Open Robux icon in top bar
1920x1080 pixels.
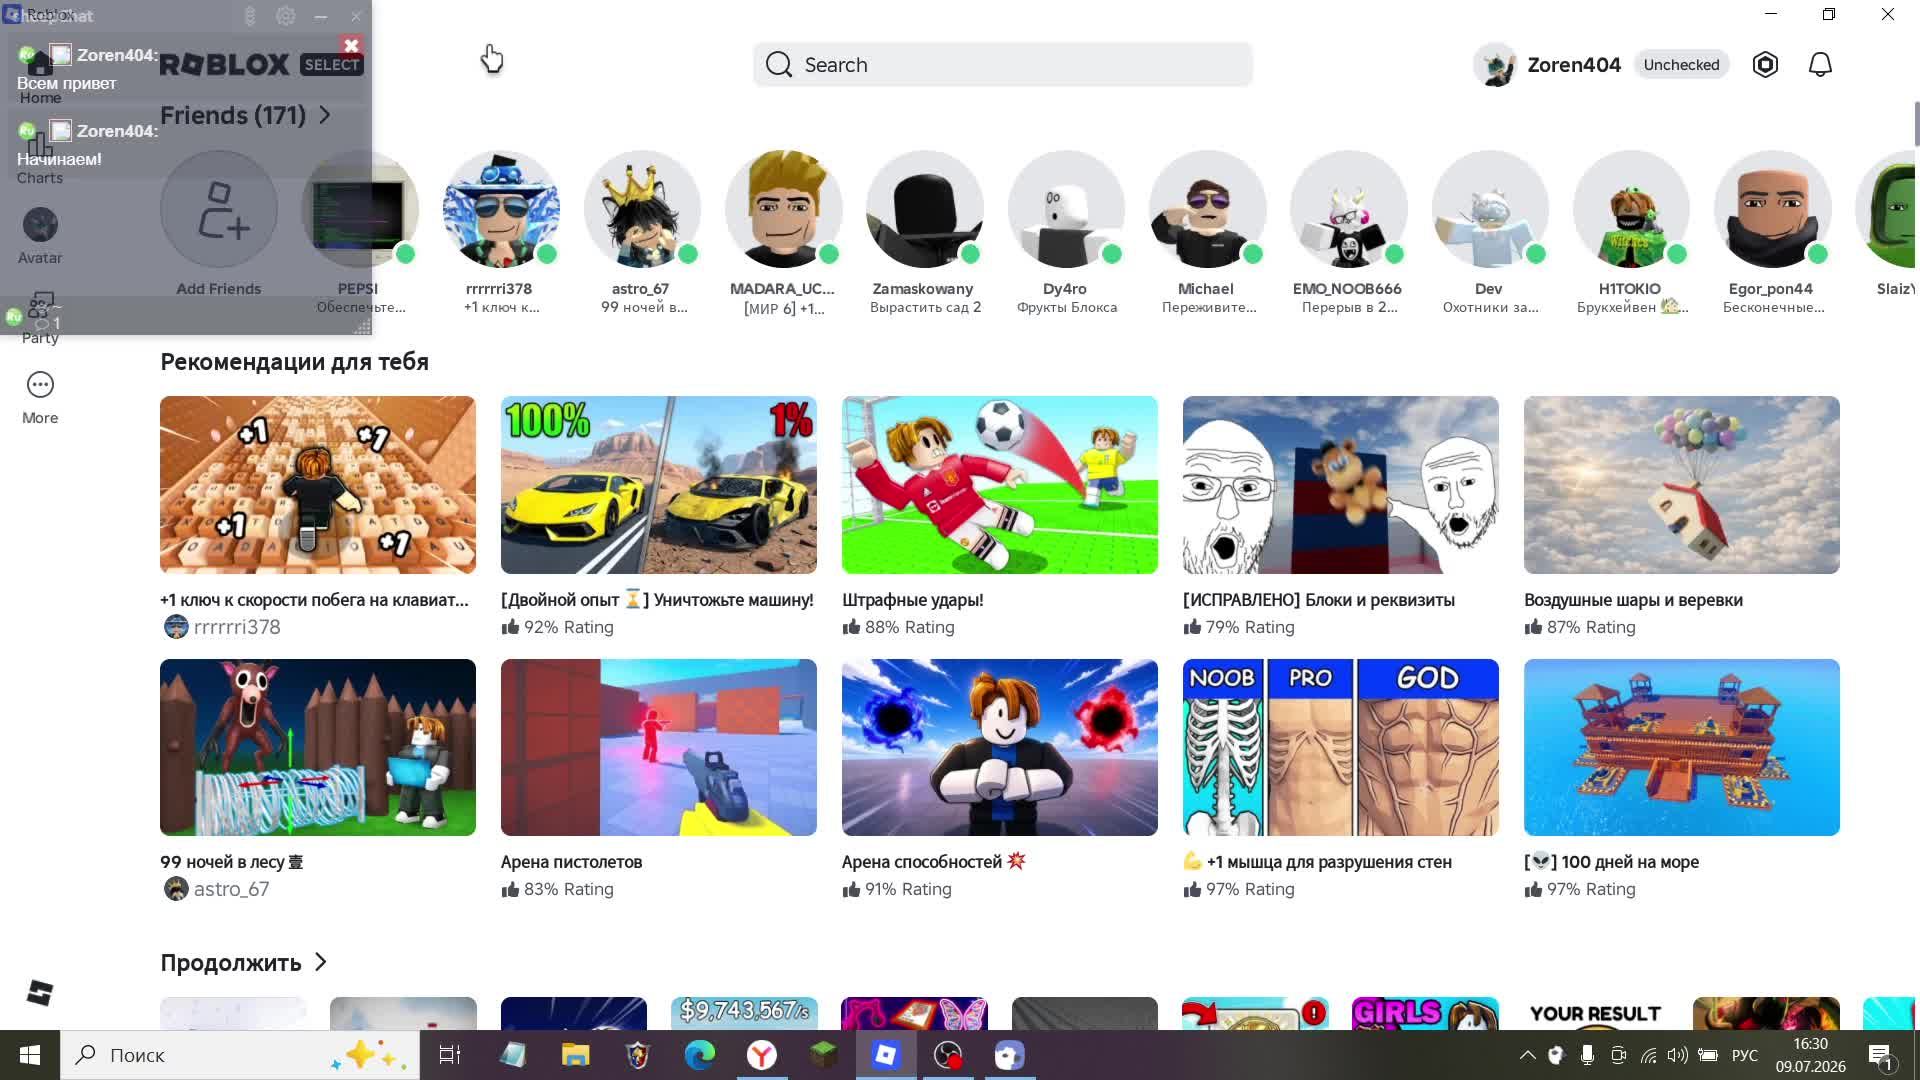coord(1765,65)
